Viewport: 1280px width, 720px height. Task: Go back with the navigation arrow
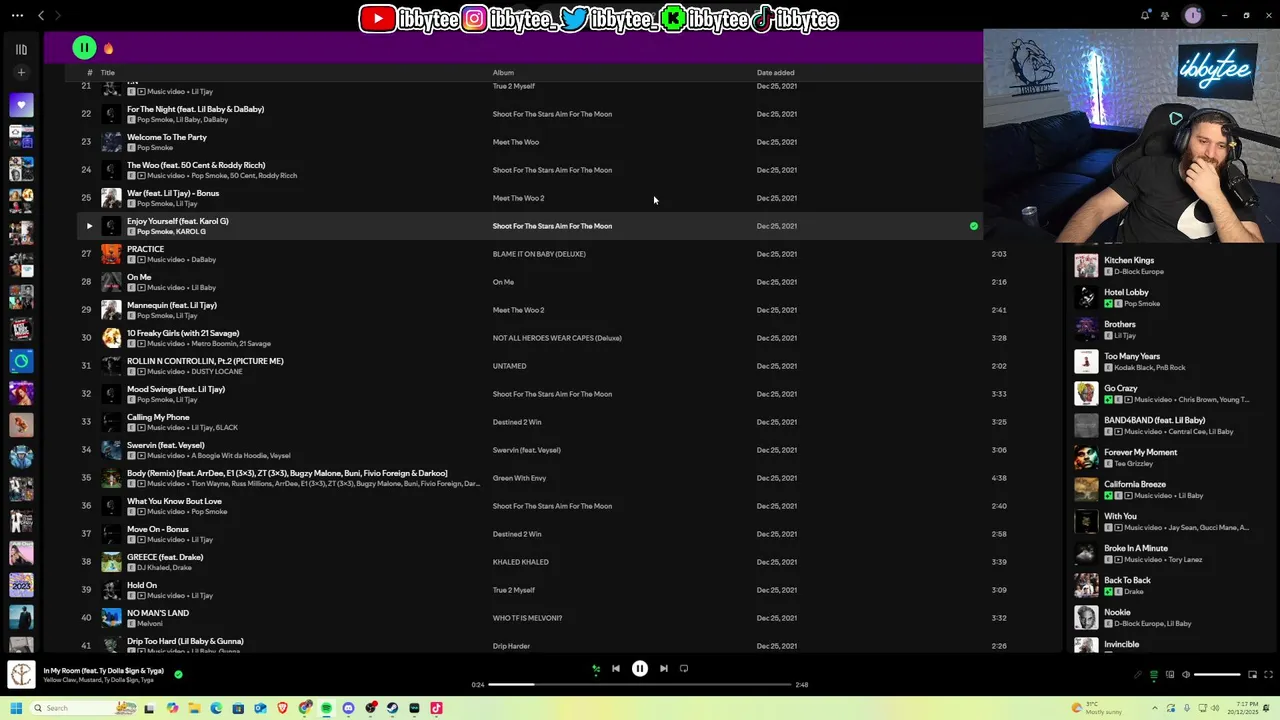click(x=41, y=15)
